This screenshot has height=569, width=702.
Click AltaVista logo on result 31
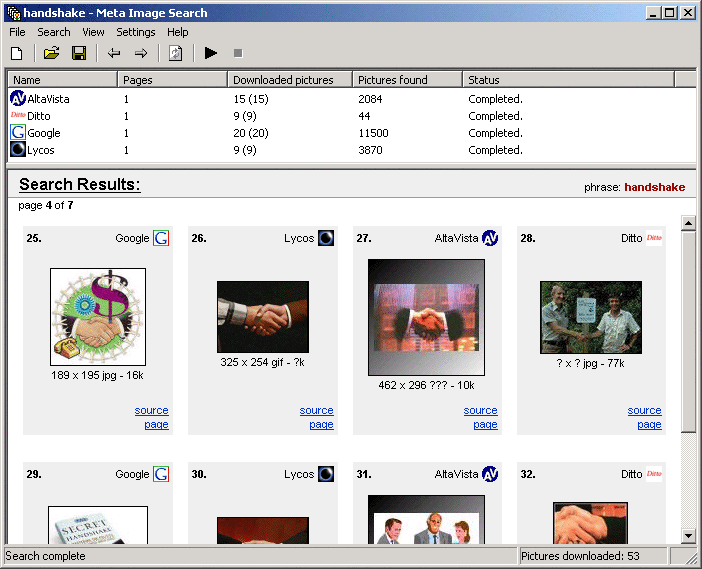[490, 474]
